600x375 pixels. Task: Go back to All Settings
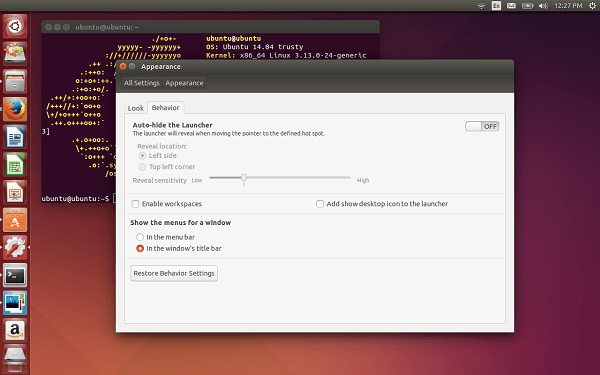click(142, 83)
